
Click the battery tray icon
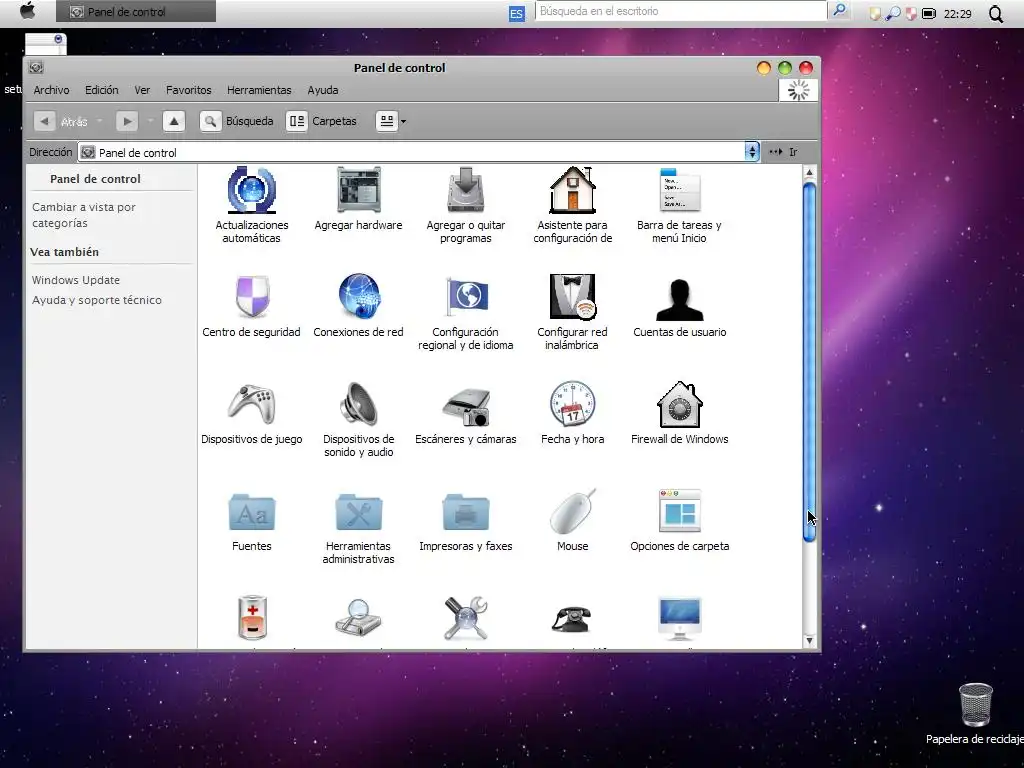929,13
